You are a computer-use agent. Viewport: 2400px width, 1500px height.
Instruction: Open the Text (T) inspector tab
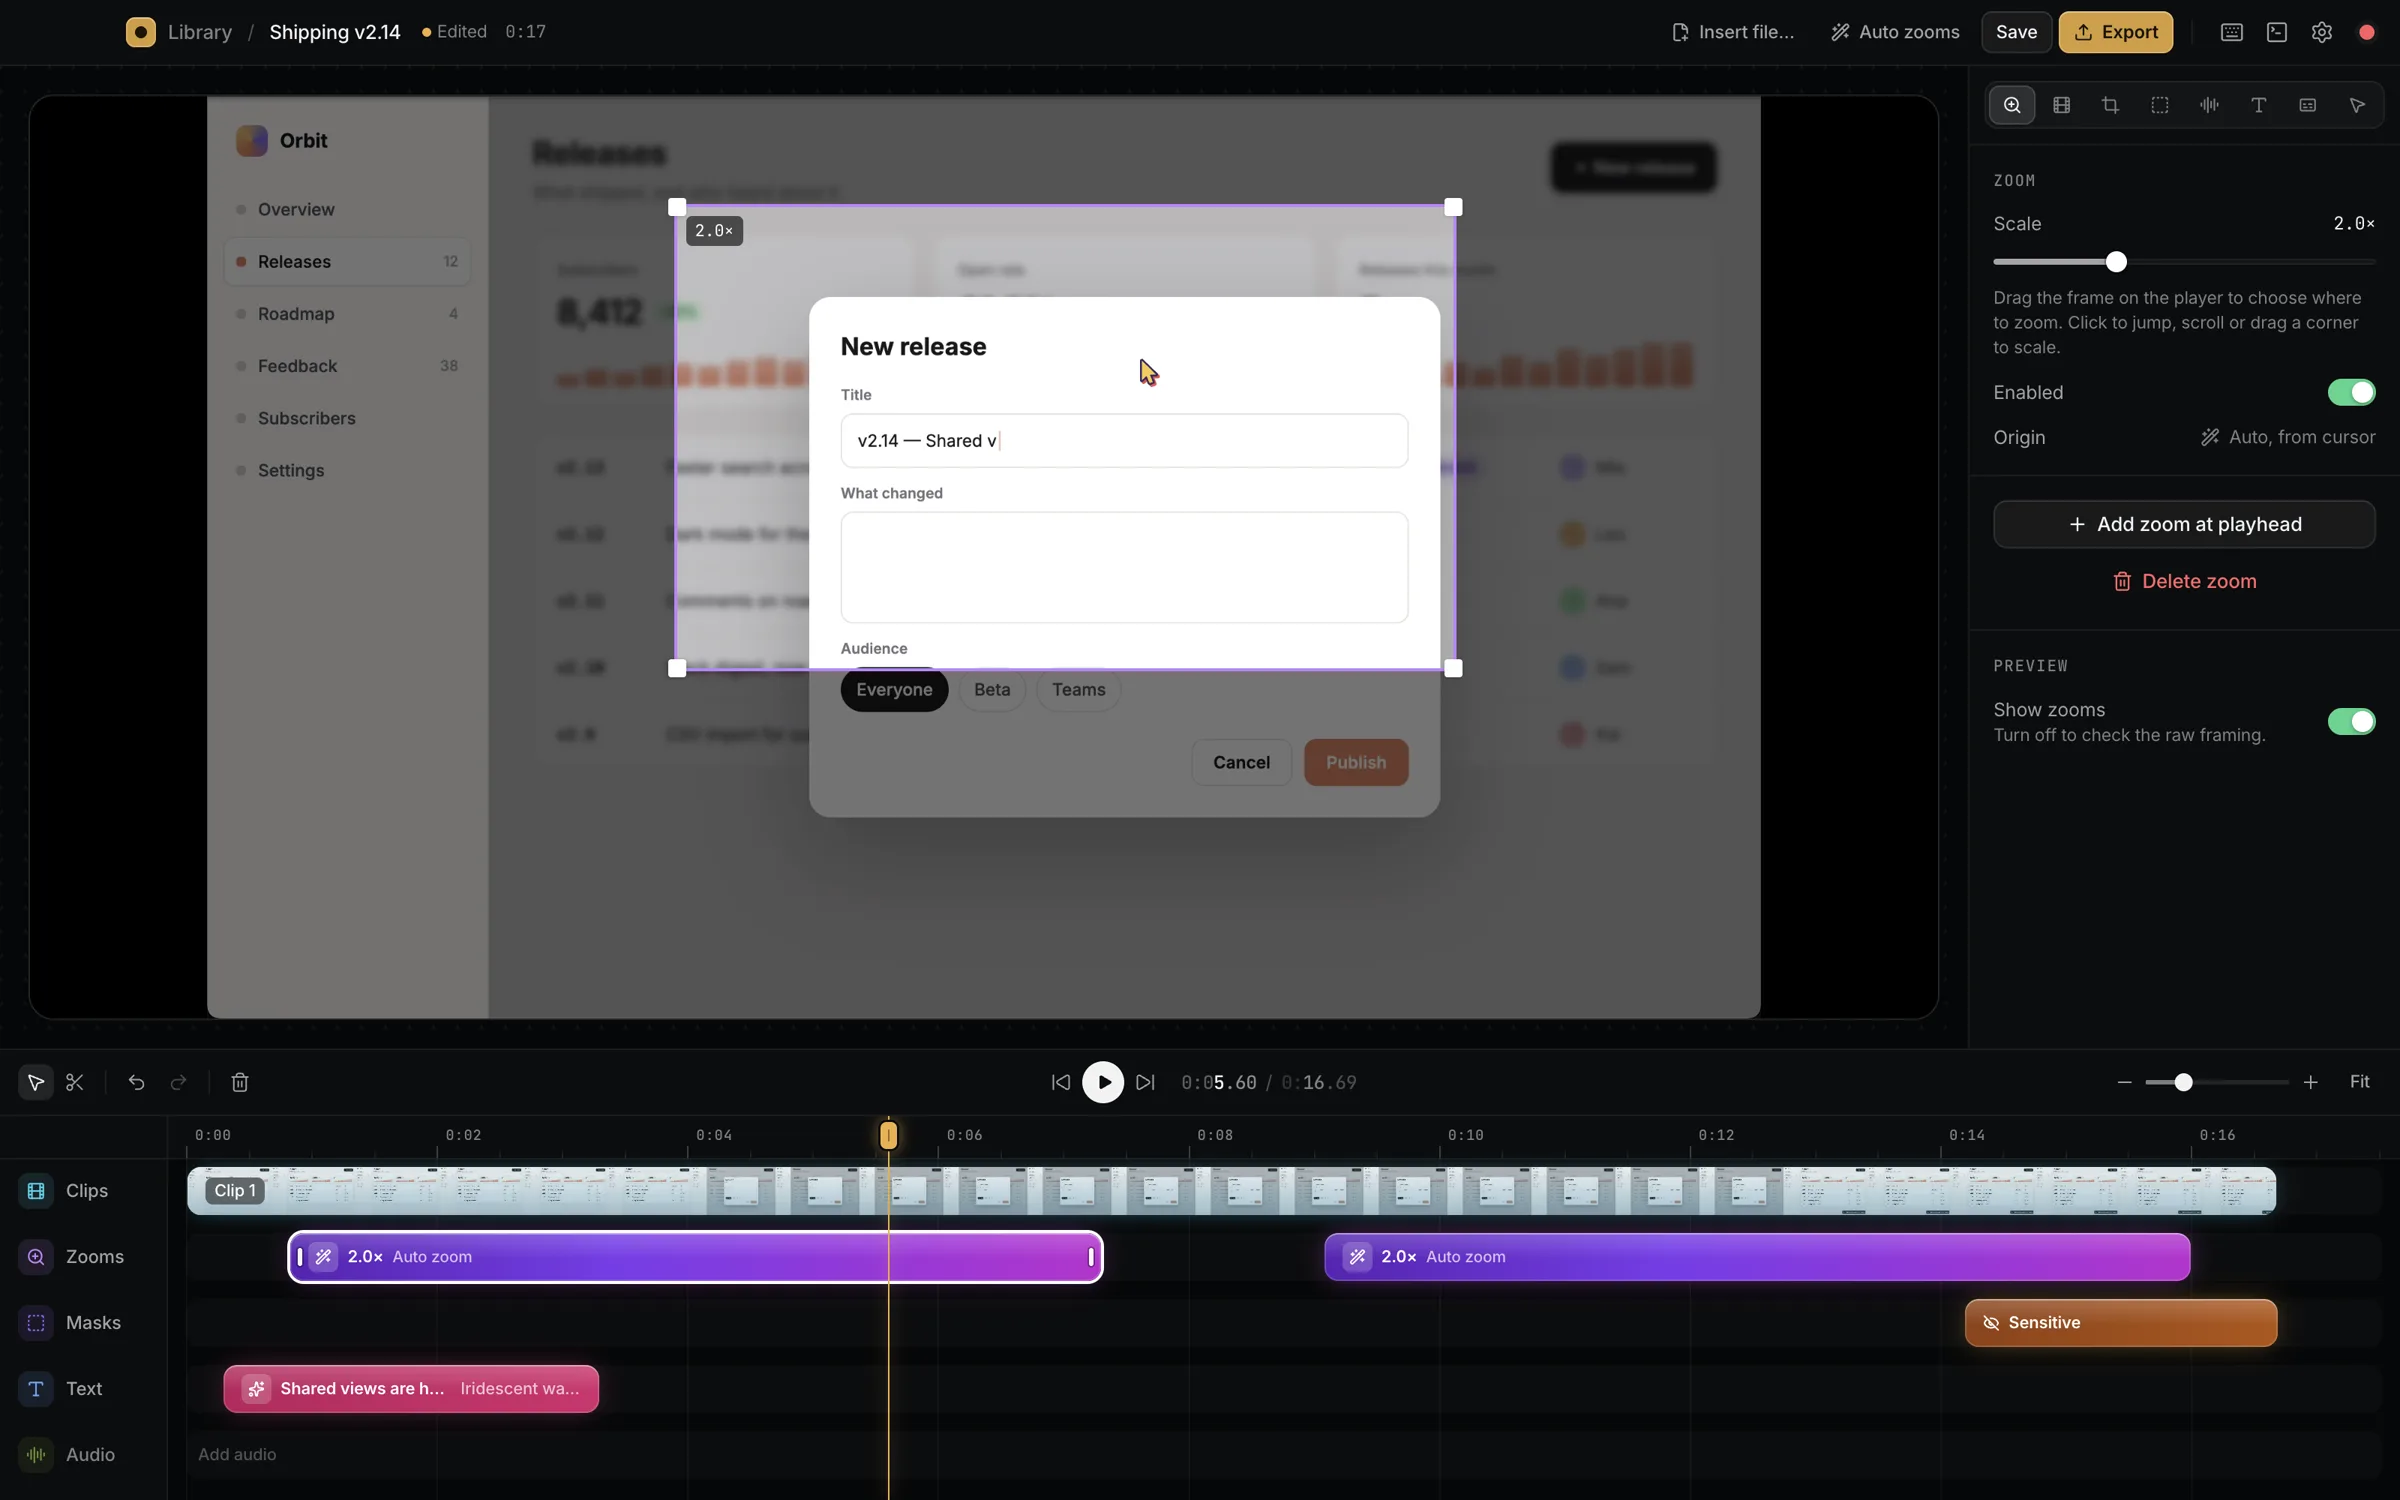pyautogui.click(x=2258, y=105)
